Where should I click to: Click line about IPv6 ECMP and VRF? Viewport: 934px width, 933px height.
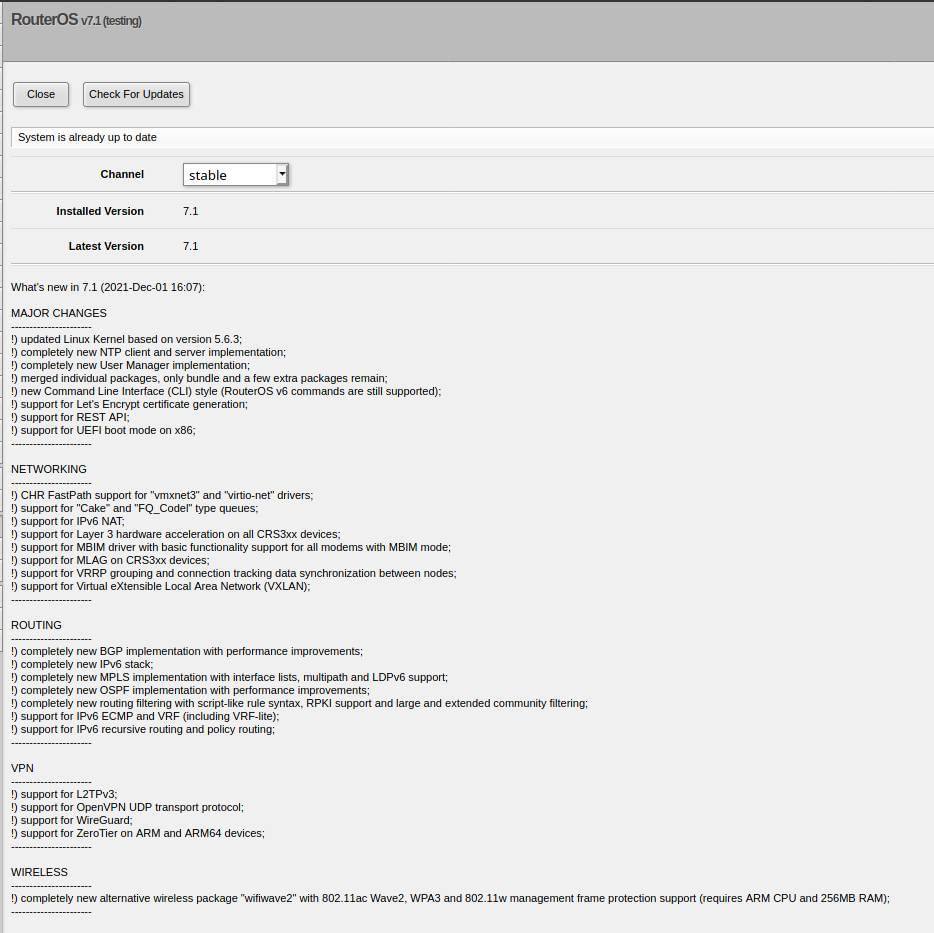(x=145, y=716)
